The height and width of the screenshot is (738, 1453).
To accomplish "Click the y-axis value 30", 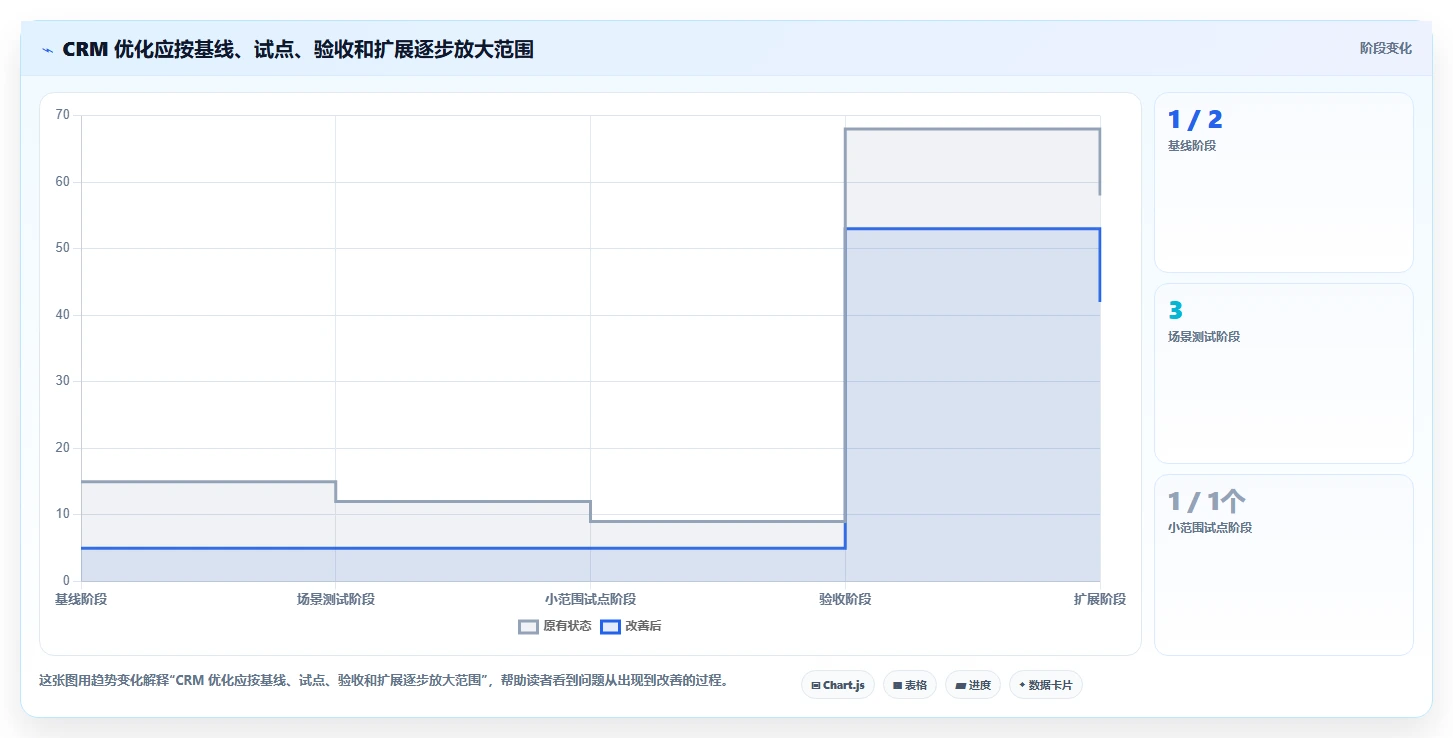I will point(63,381).
